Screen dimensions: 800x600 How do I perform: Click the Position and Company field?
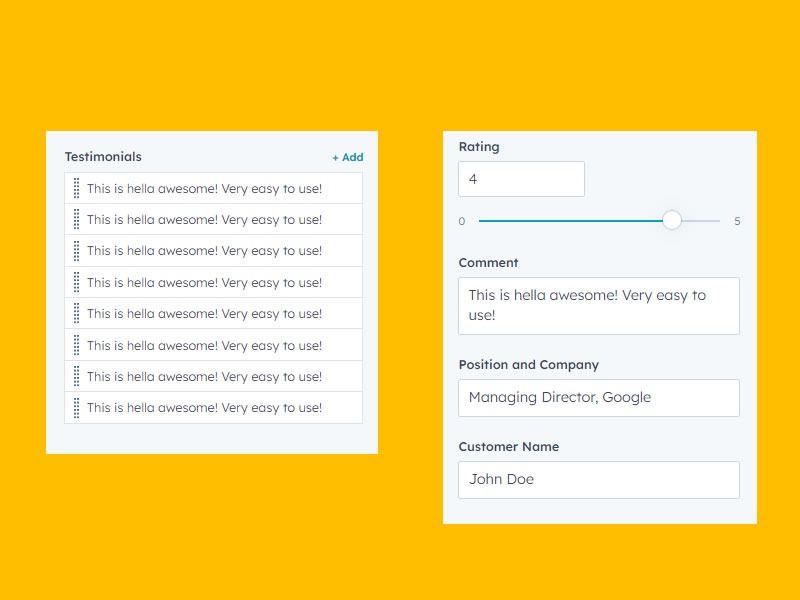pos(598,397)
